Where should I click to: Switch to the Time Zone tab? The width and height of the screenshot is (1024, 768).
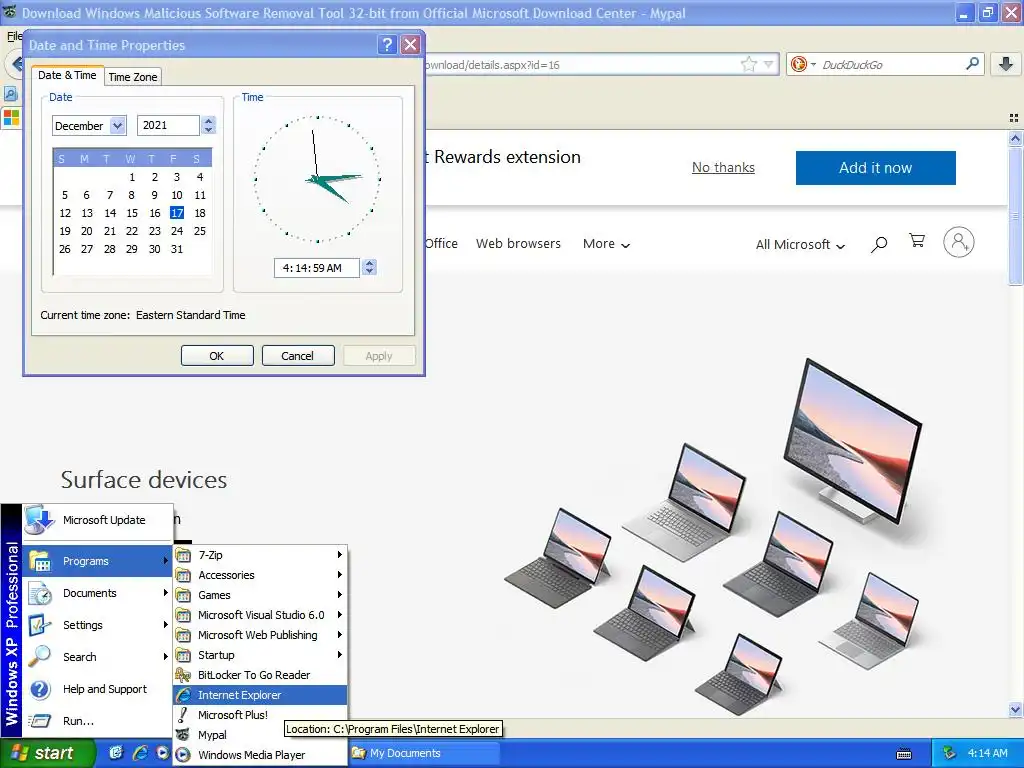[x=133, y=77]
